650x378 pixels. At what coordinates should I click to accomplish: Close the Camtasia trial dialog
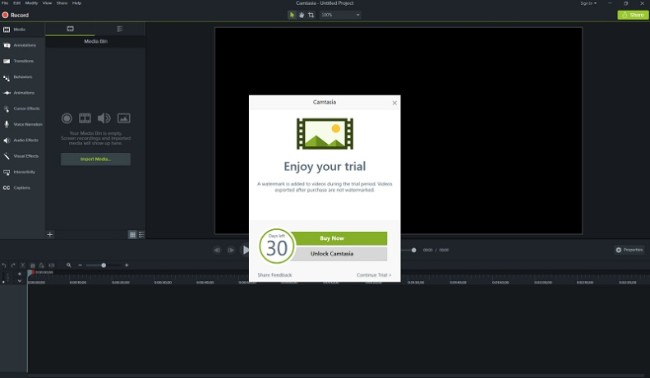click(395, 103)
